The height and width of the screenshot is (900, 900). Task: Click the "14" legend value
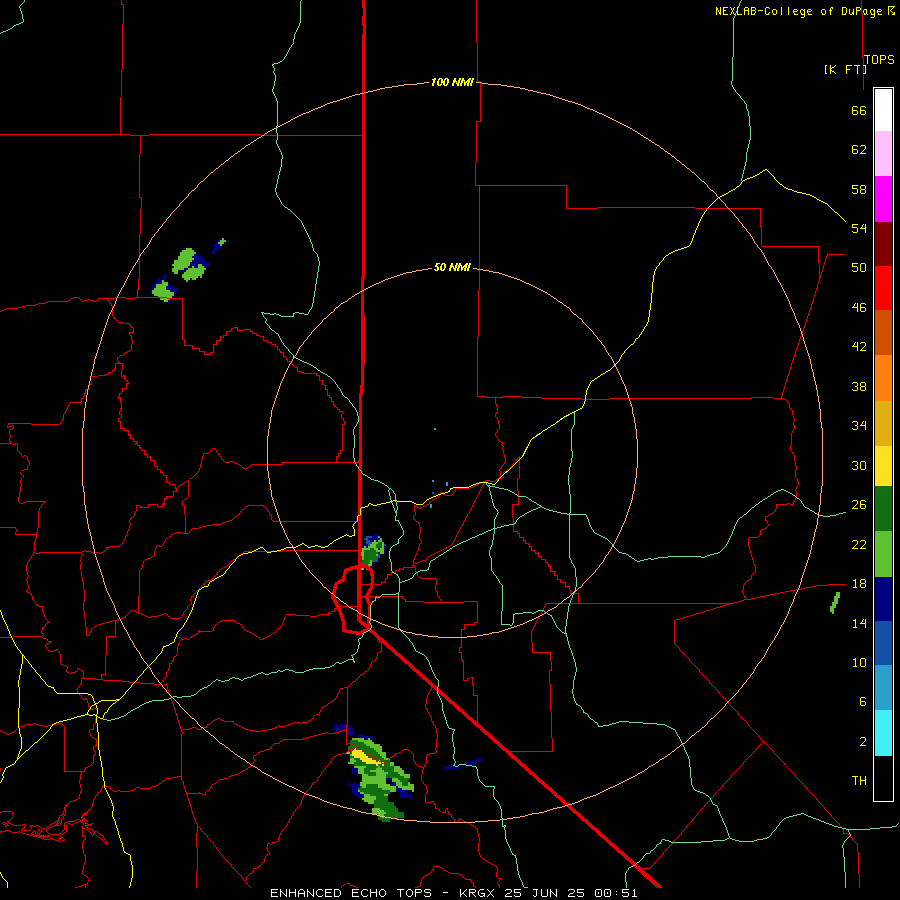859,623
